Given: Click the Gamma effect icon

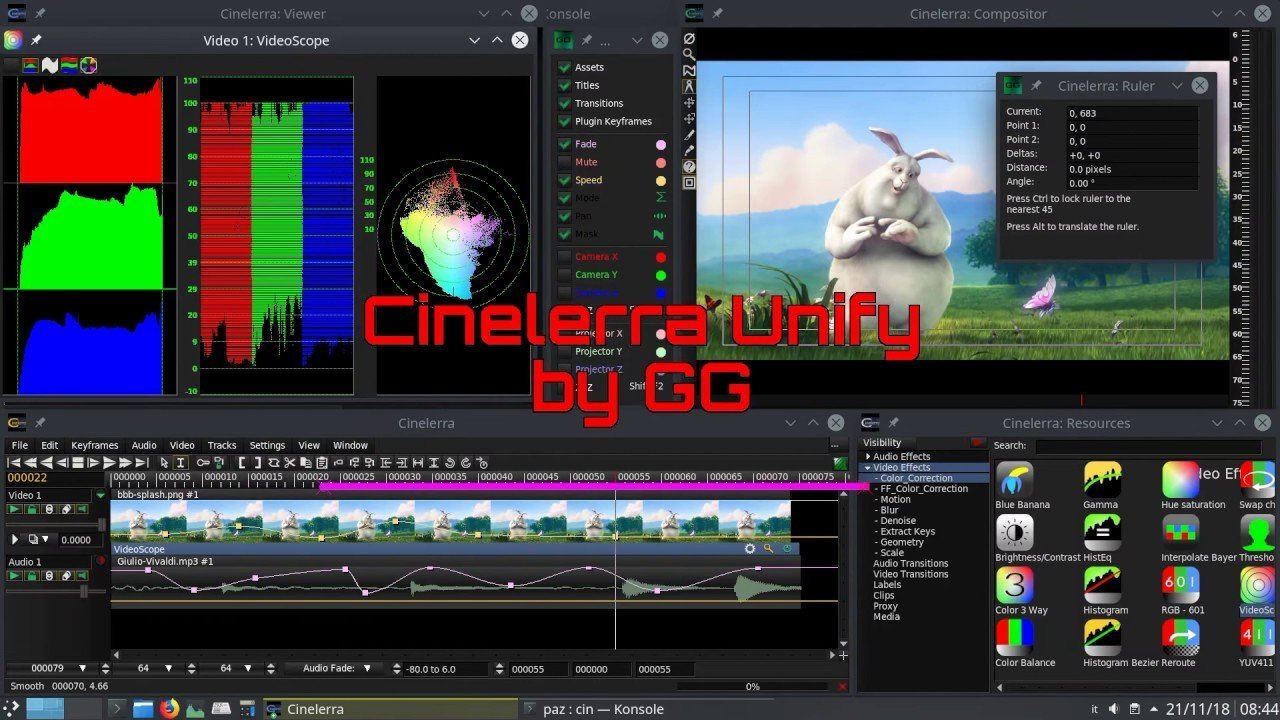Looking at the screenshot, I should (x=1101, y=480).
